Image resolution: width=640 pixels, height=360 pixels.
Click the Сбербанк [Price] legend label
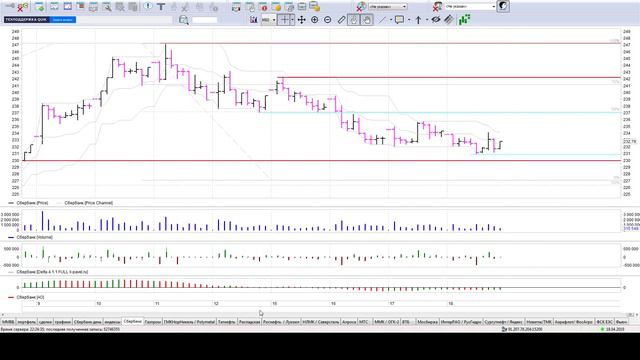click(32, 203)
